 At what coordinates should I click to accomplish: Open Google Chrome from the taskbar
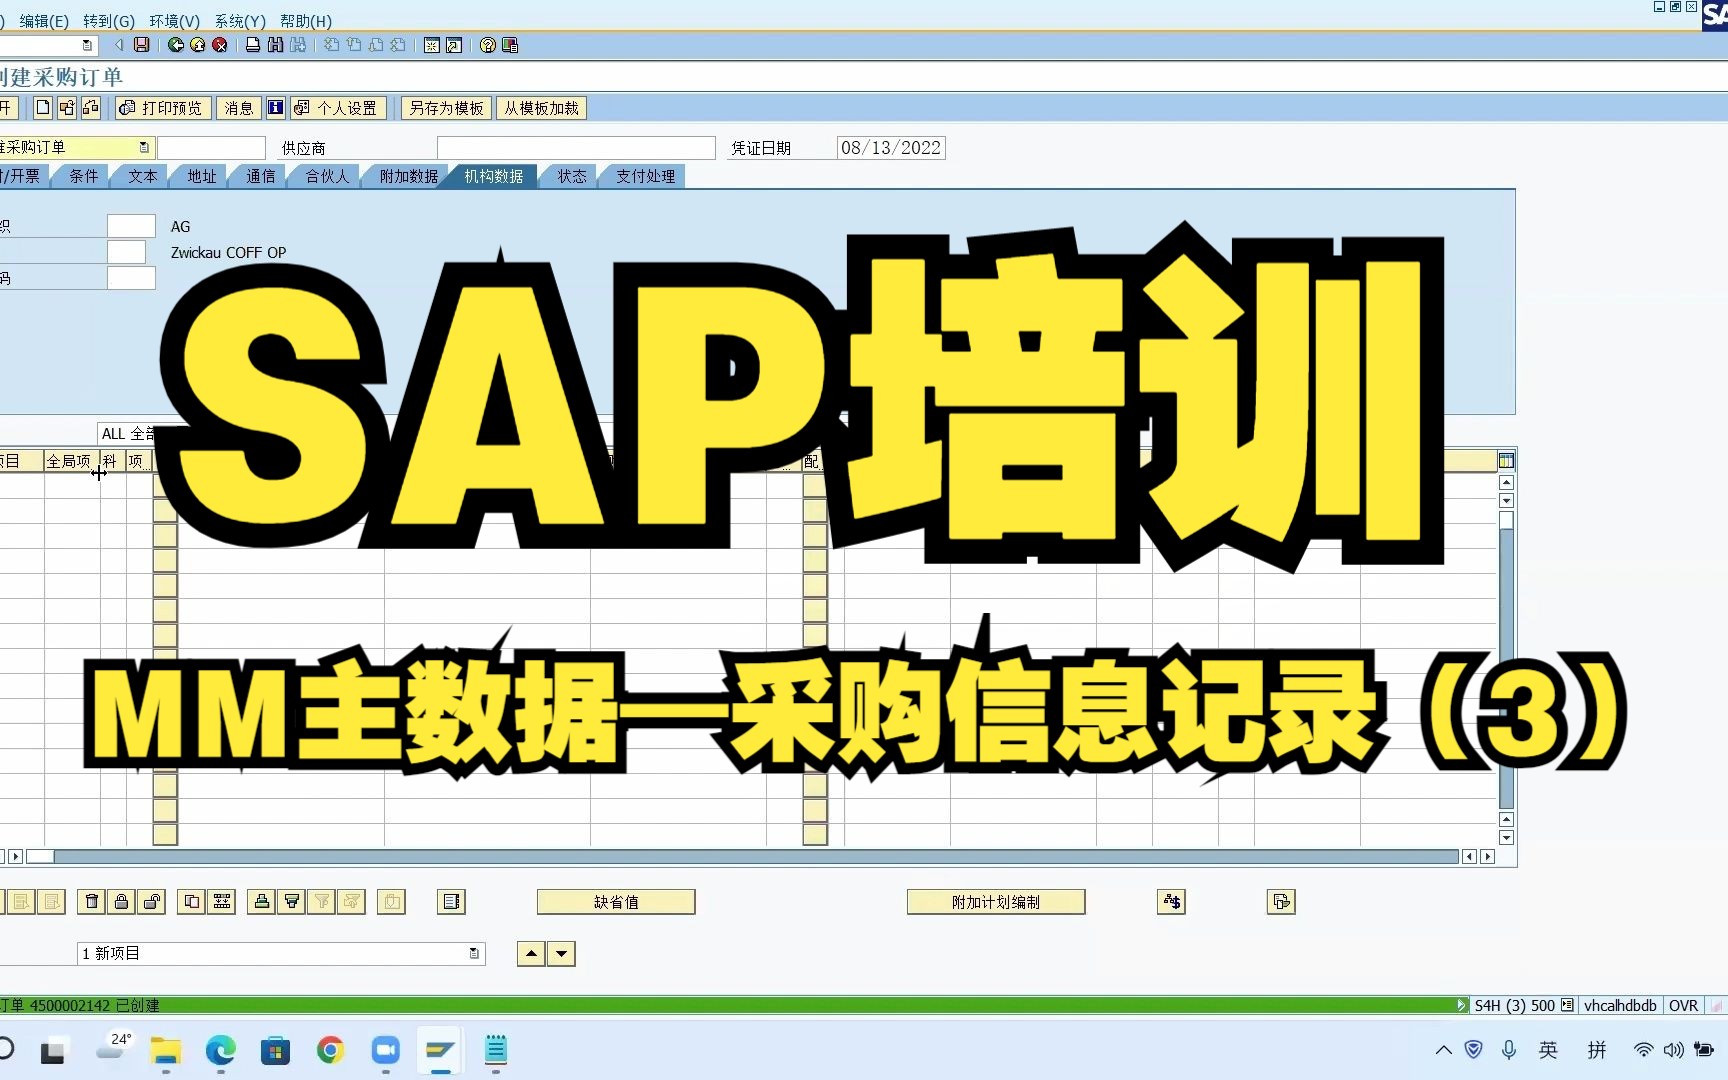pos(330,1050)
